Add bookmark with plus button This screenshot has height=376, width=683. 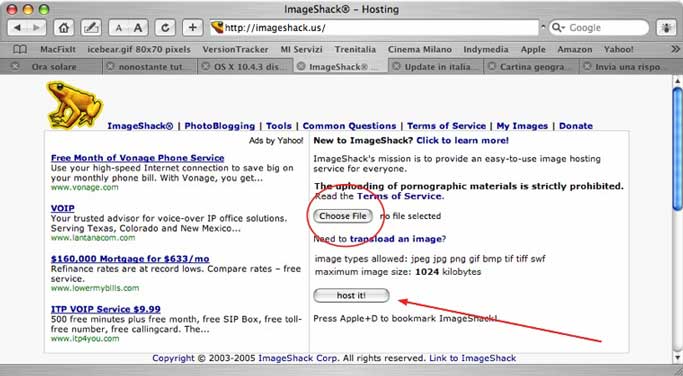[192, 28]
